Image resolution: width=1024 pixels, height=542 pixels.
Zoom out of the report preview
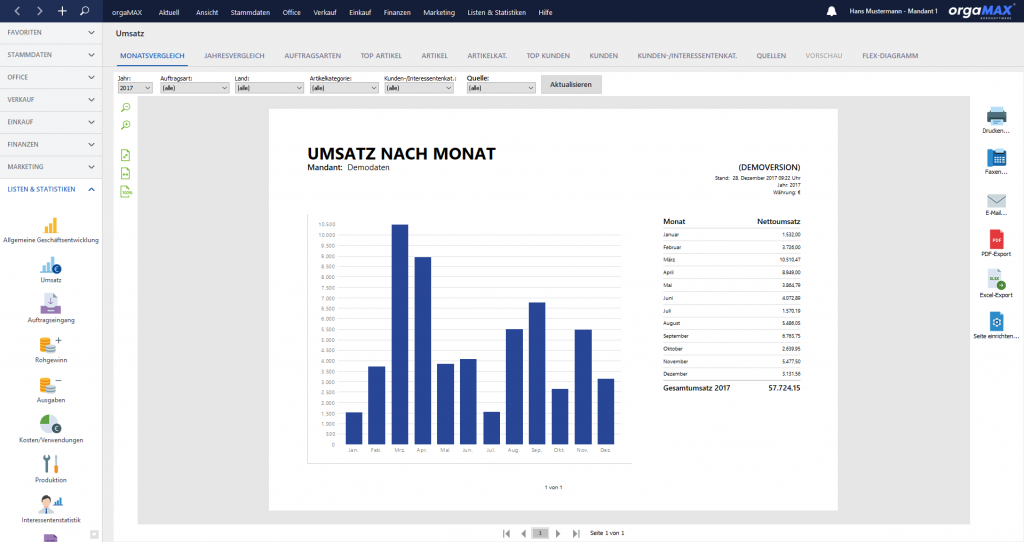pyautogui.click(x=126, y=107)
